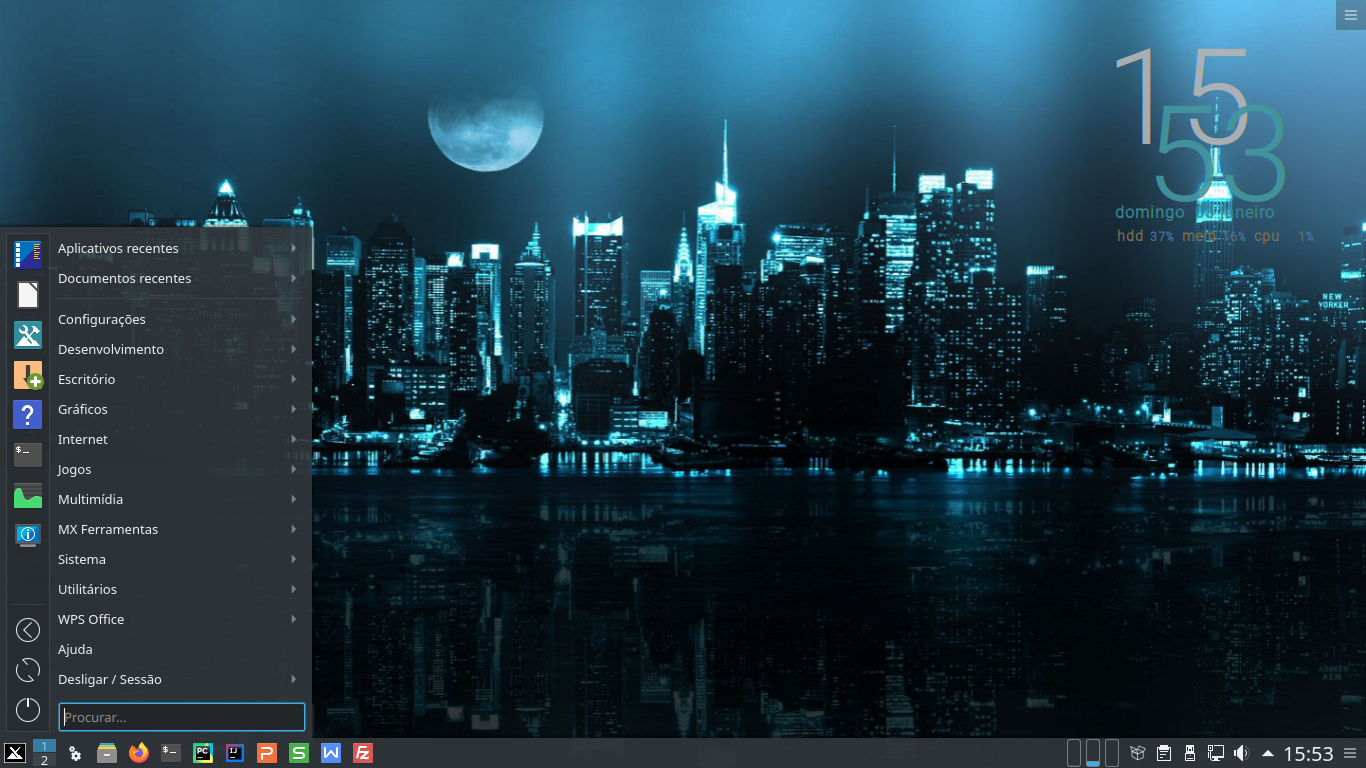The image size is (1366, 768).
Task: Switch to virtual desktop 2
Action: point(44,761)
